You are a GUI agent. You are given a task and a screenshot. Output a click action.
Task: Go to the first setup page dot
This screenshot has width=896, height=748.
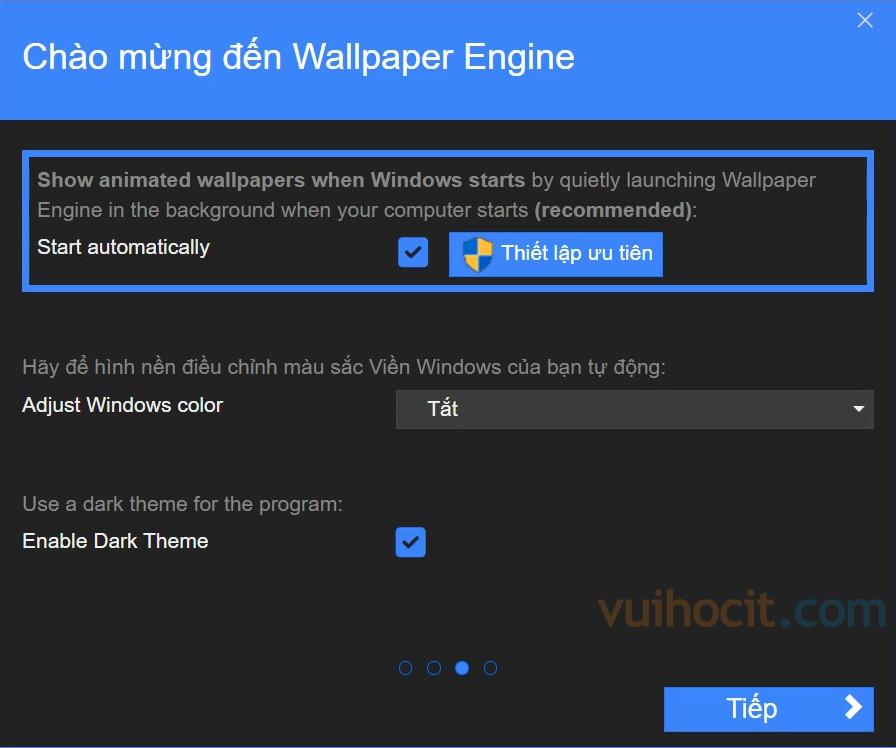click(405, 668)
